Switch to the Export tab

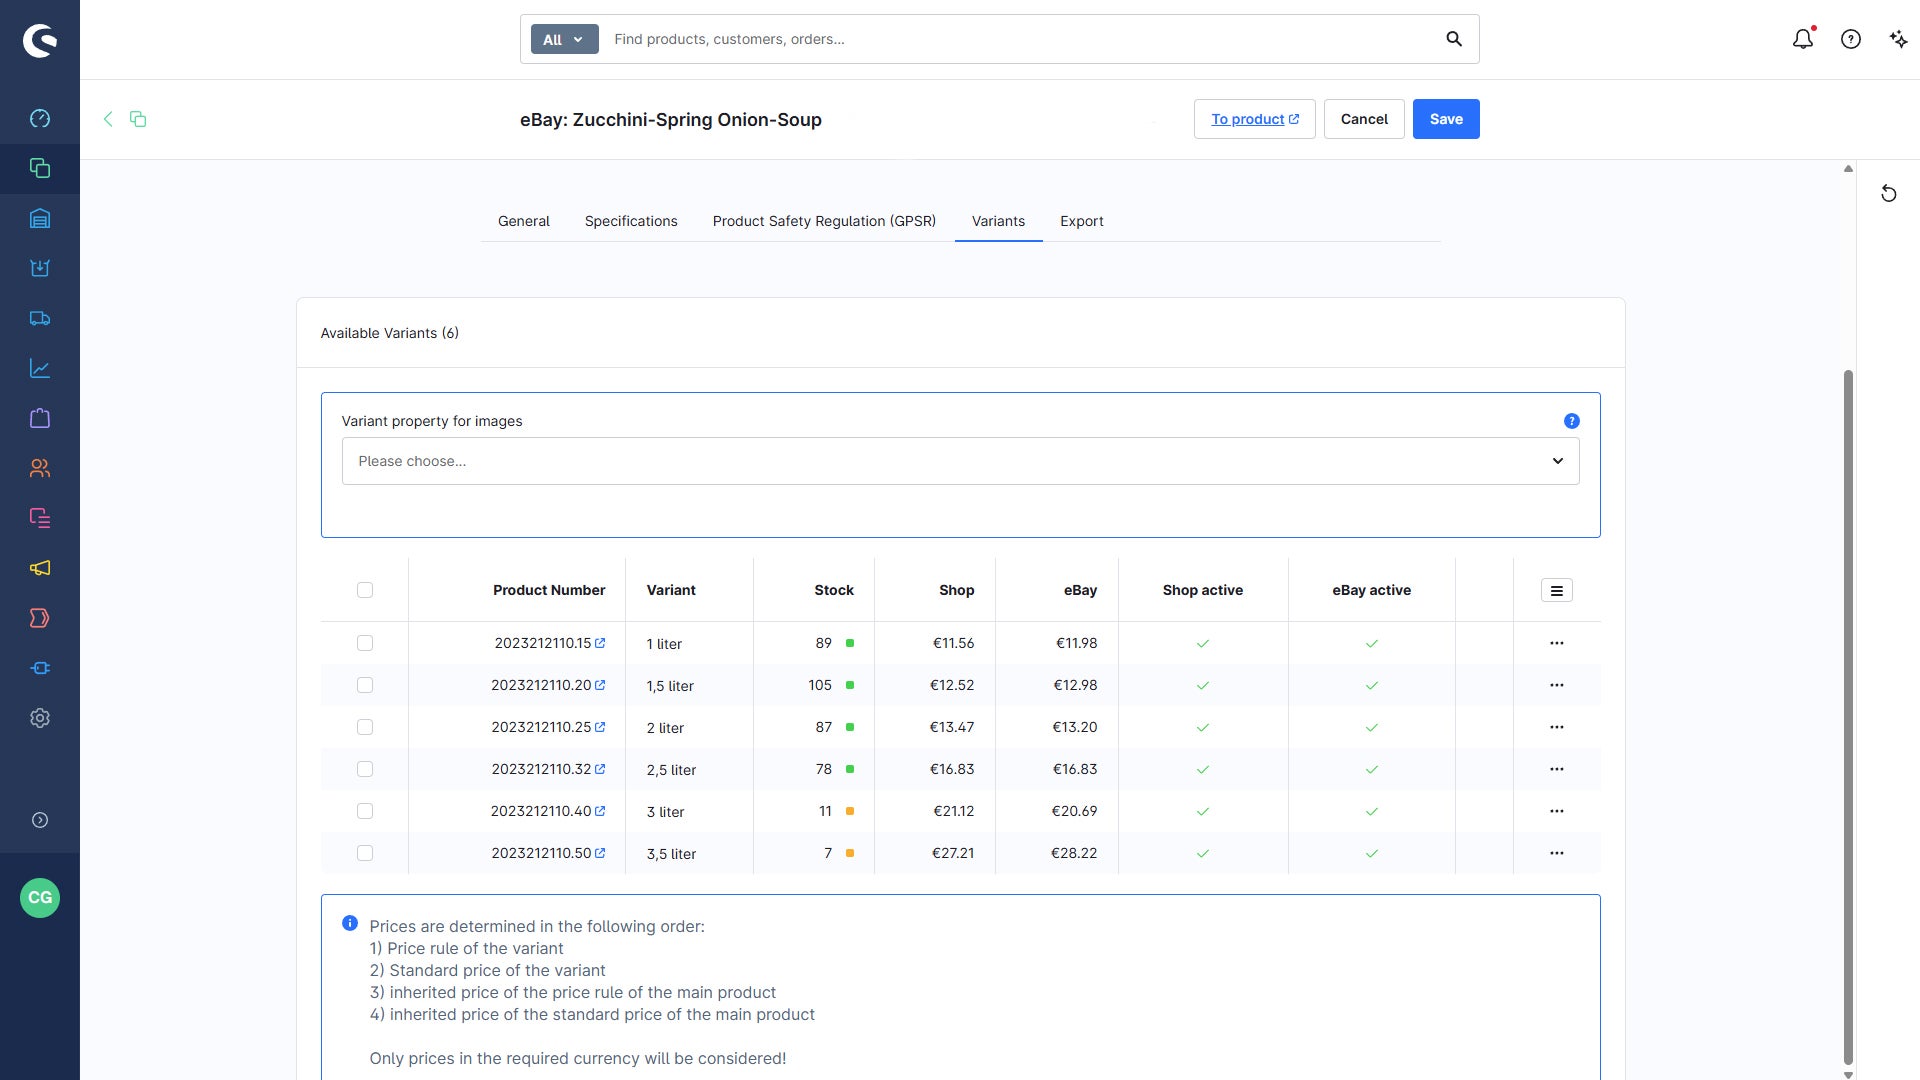1082,221
